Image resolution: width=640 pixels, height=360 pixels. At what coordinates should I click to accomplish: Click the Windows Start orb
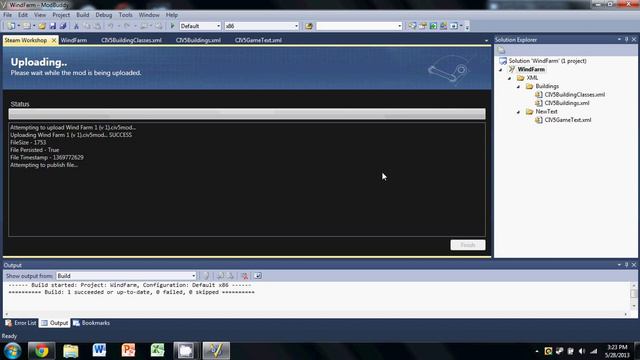pos(12,351)
